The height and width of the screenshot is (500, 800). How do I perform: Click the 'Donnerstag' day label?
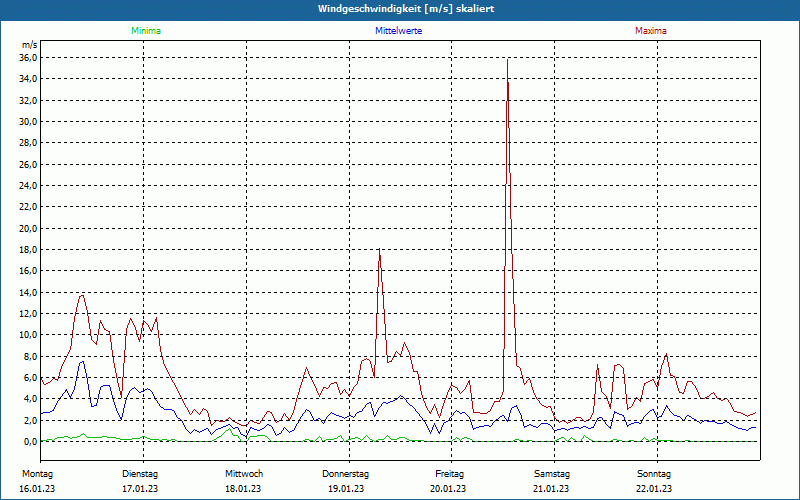346,473
